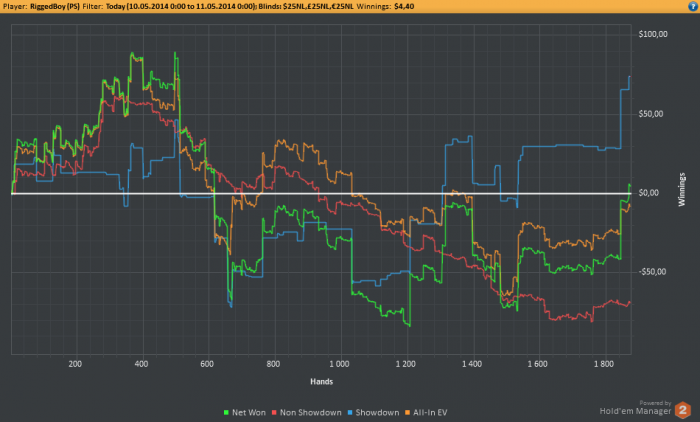Click the -$50,00 axis label

[x=652, y=272]
